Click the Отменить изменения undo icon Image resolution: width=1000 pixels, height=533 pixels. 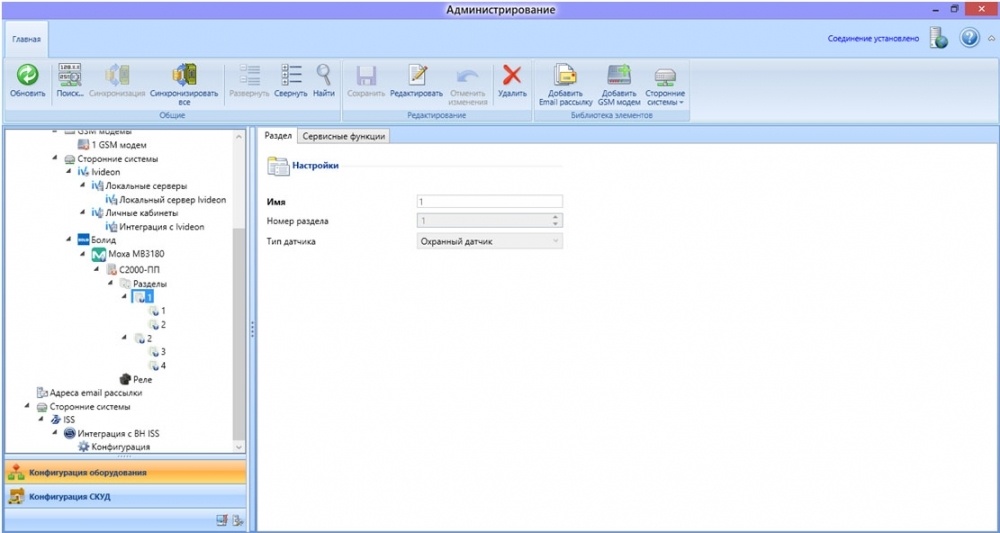point(467,75)
